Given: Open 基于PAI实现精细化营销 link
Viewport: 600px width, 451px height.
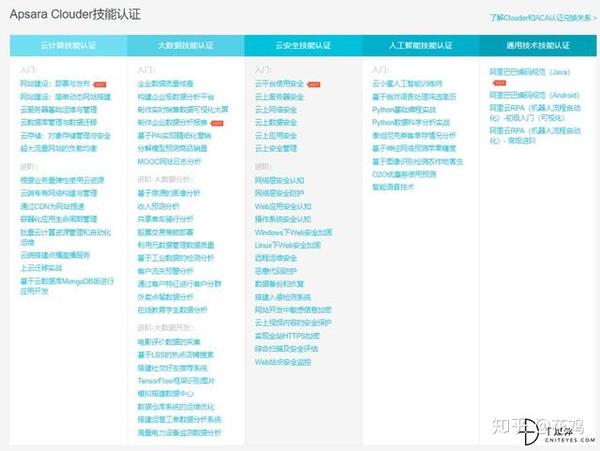Looking at the screenshot, I should click(174, 136).
